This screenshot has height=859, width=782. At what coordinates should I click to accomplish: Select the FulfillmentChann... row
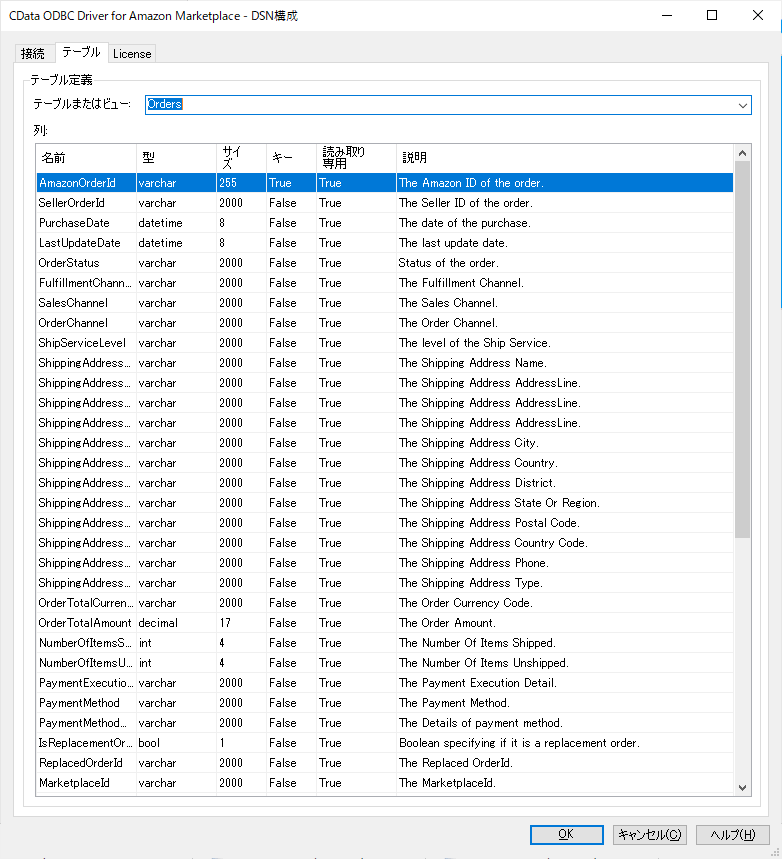coord(385,283)
